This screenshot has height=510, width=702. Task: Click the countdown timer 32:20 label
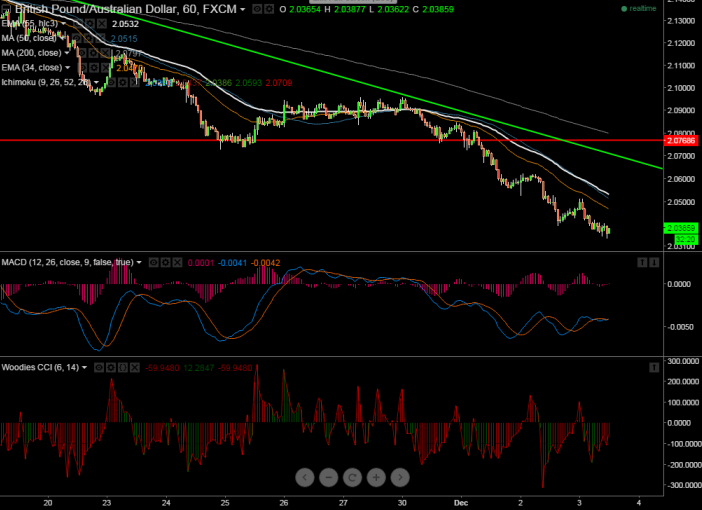point(685,239)
